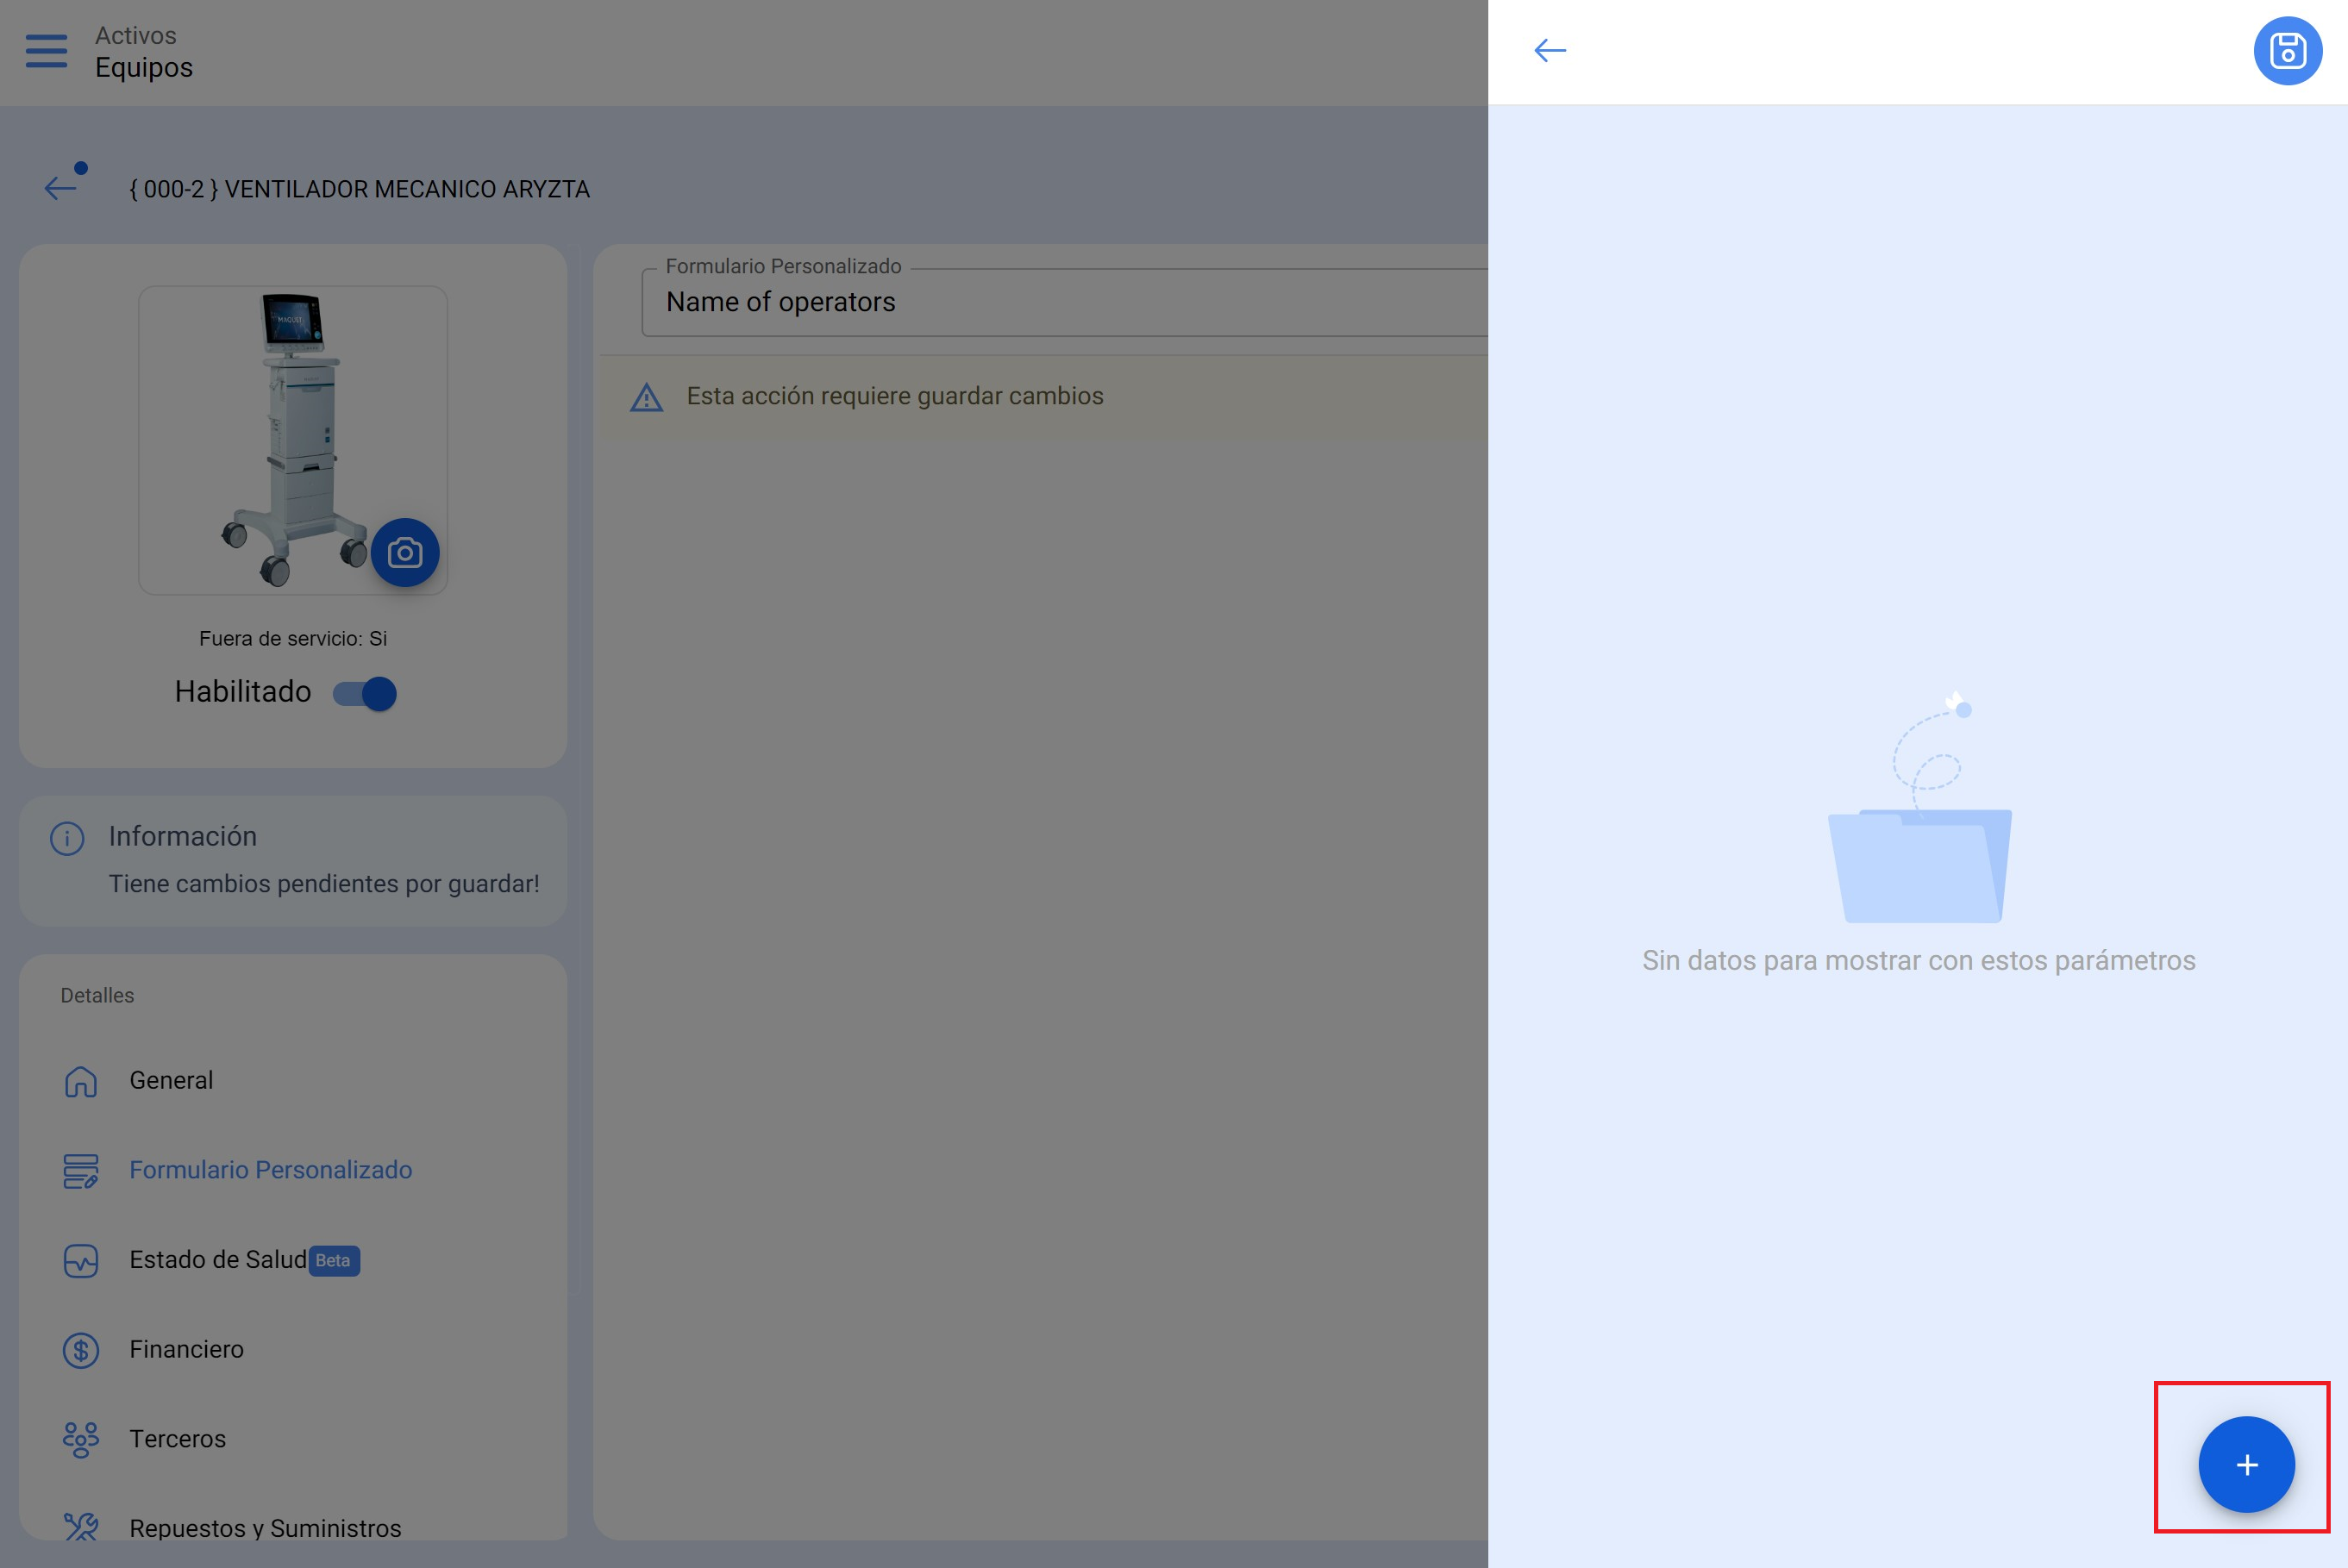The height and width of the screenshot is (1568, 2348).
Task: Click the warning triangle icon
Action: click(647, 397)
